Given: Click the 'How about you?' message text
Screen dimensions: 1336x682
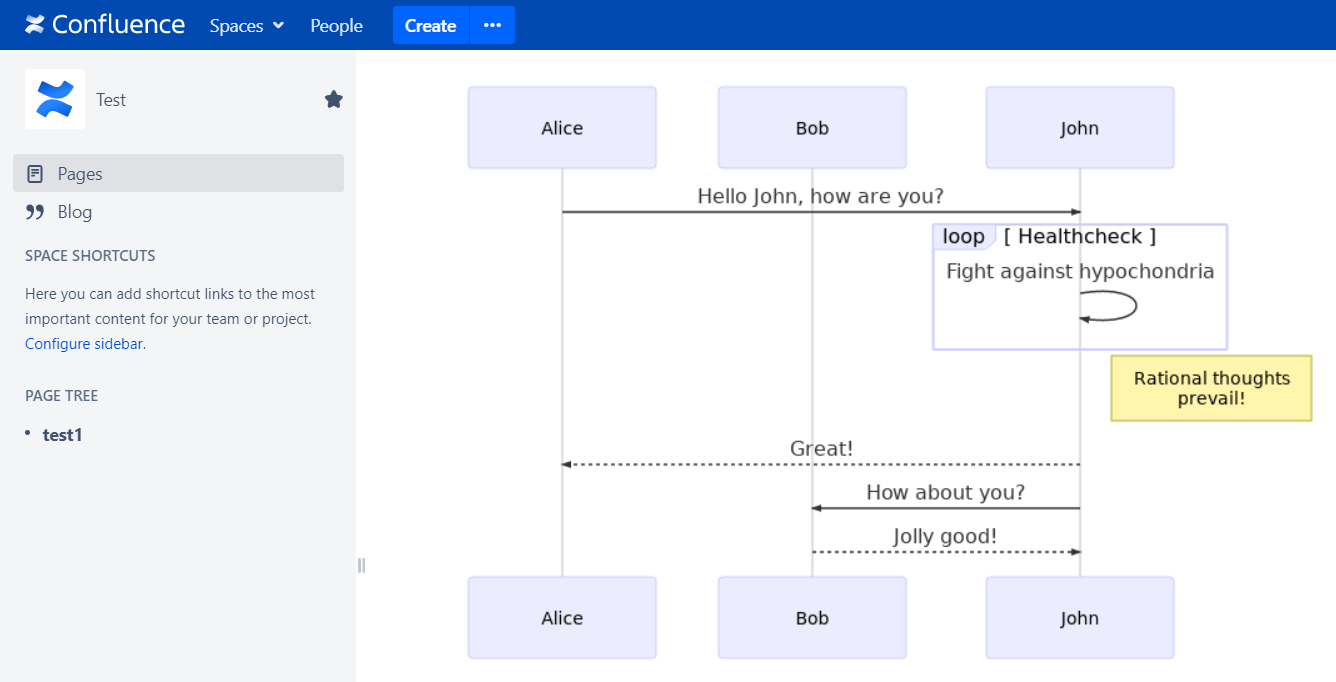Looking at the screenshot, I should 946,493.
